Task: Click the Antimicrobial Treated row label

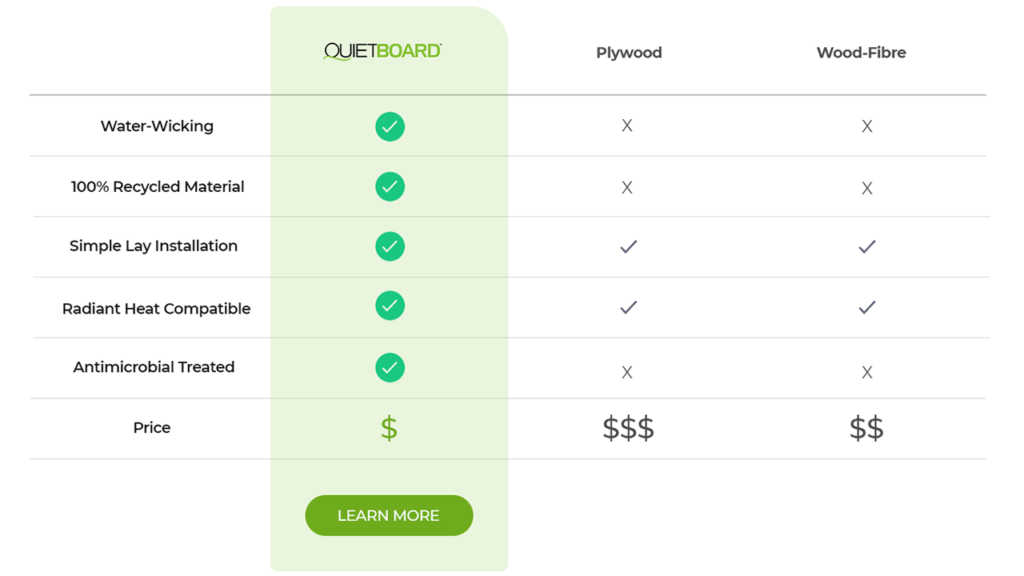Action: 153,367
